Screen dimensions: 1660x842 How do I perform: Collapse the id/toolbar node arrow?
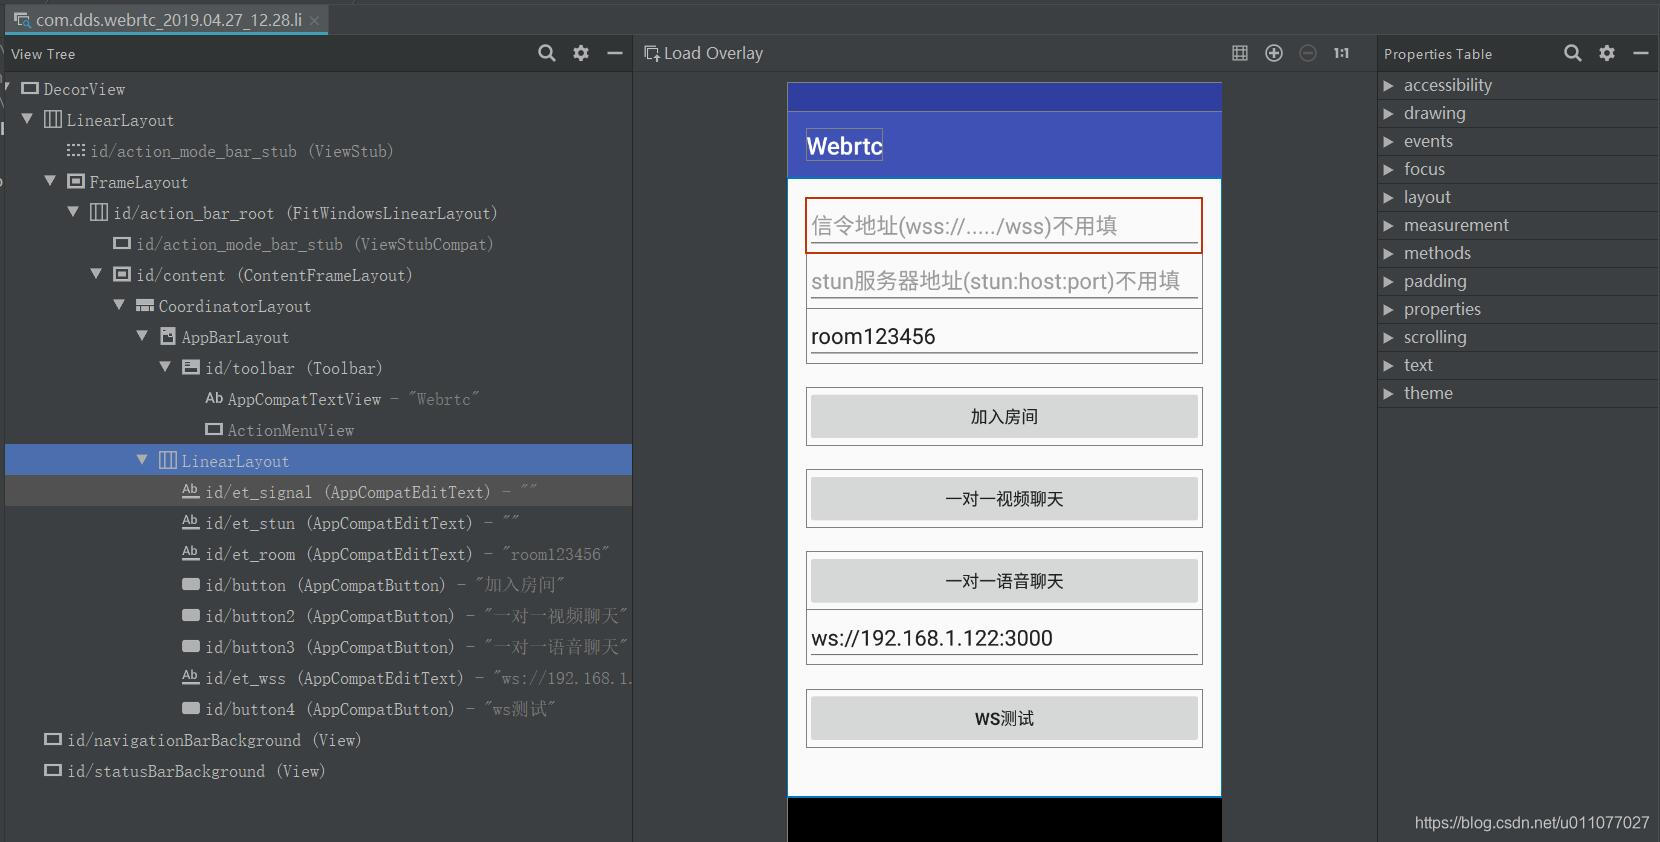(x=165, y=367)
